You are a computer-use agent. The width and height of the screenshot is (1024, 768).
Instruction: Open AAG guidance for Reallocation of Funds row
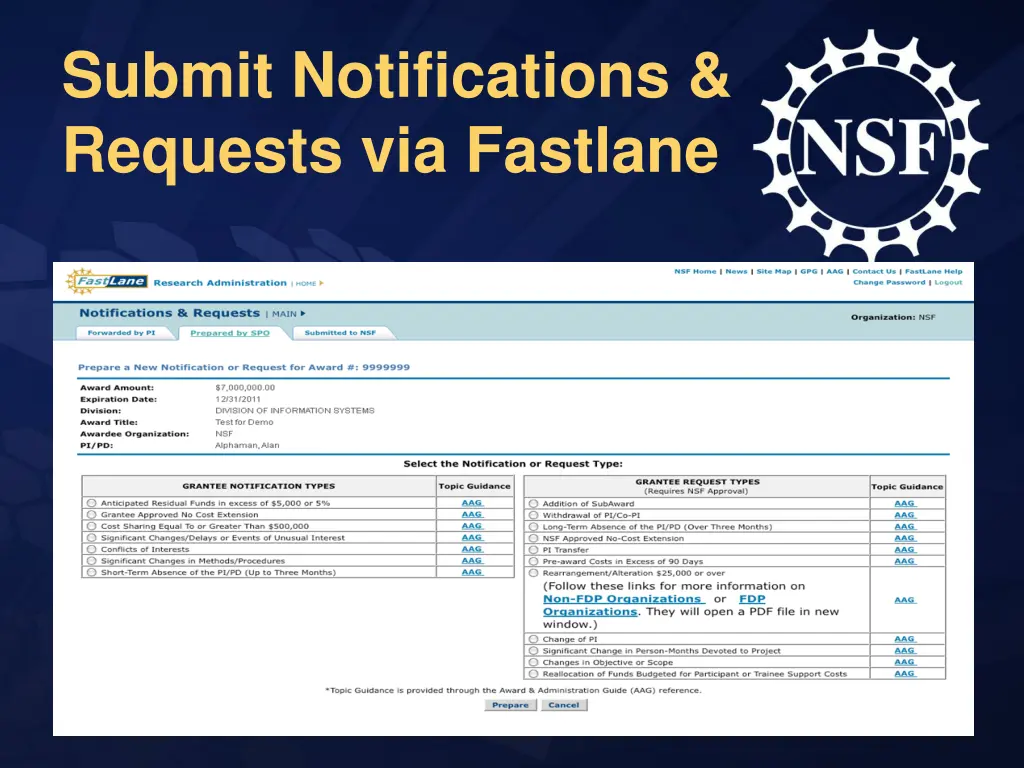(x=905, y=674)
